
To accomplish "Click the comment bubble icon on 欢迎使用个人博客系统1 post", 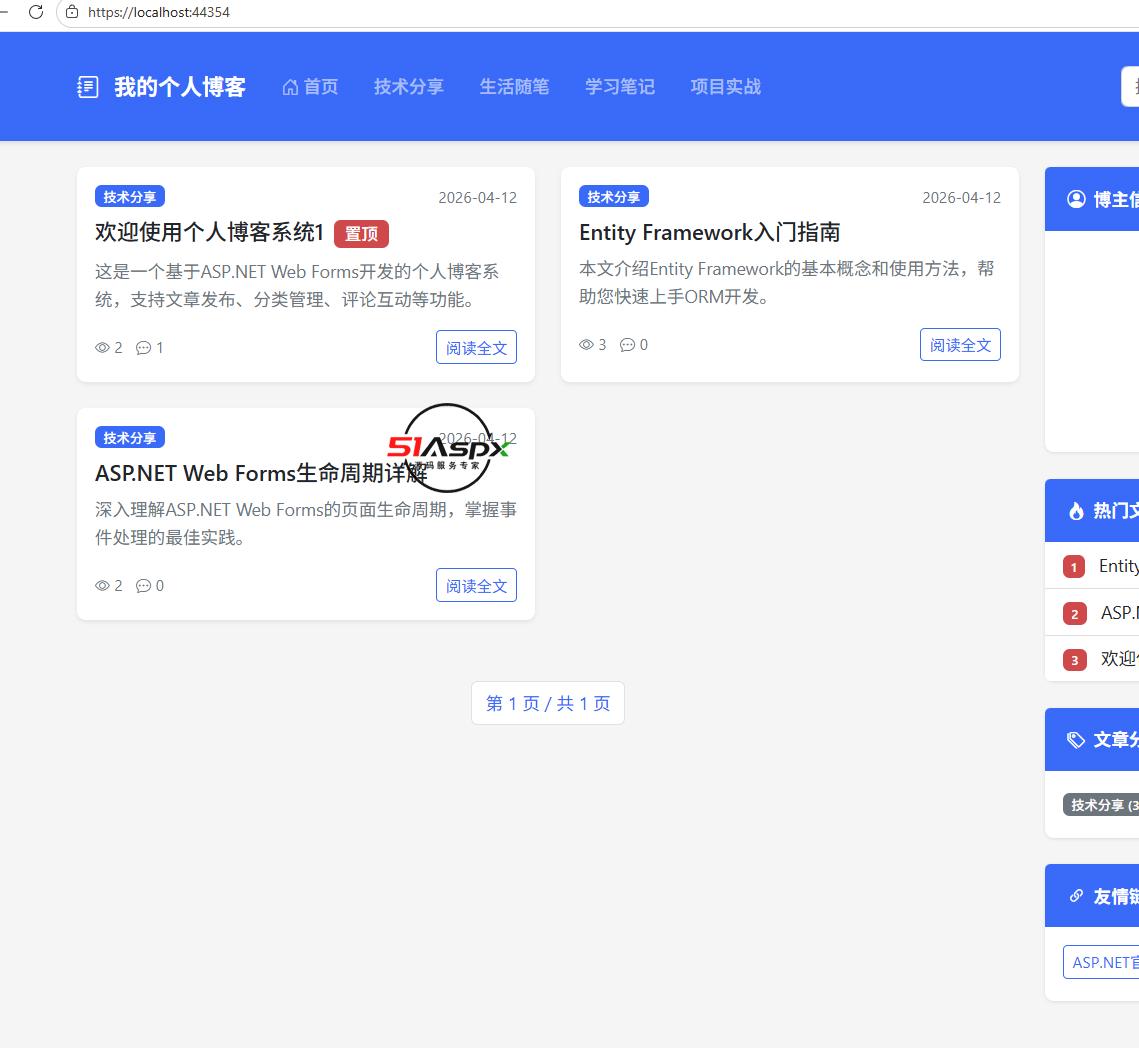I will 144,348.
